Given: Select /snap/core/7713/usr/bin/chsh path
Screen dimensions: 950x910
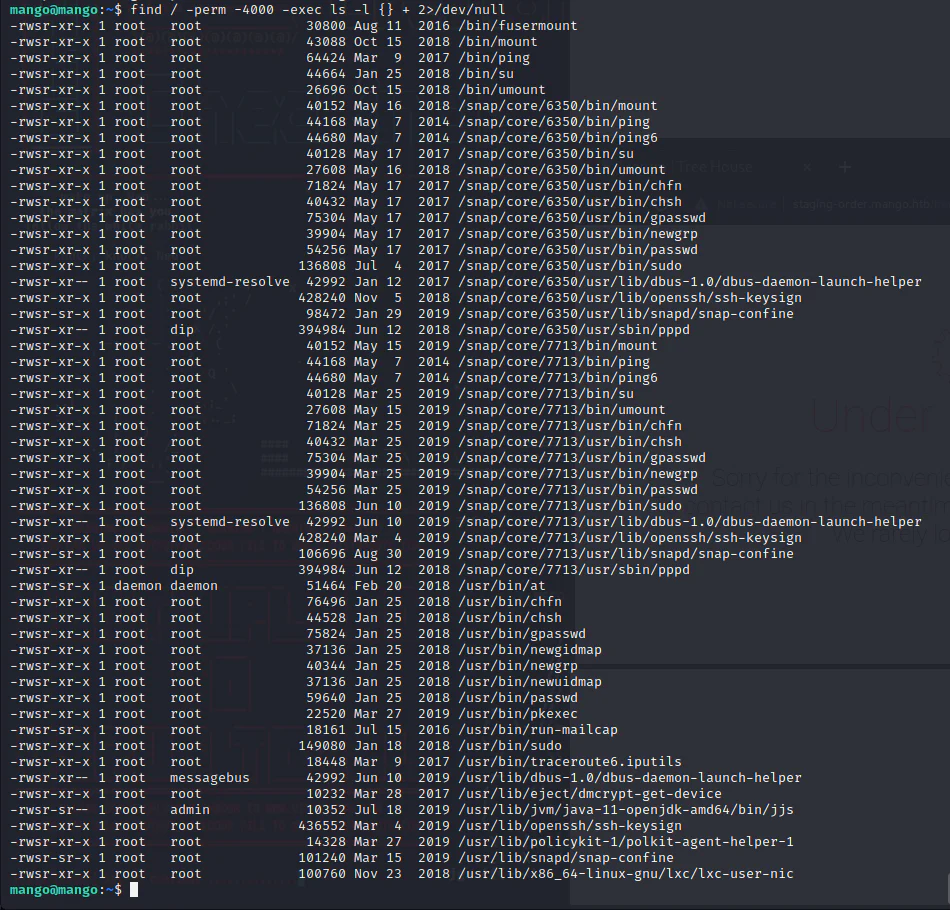Looking at the screenshot, I should pos(570,442).
